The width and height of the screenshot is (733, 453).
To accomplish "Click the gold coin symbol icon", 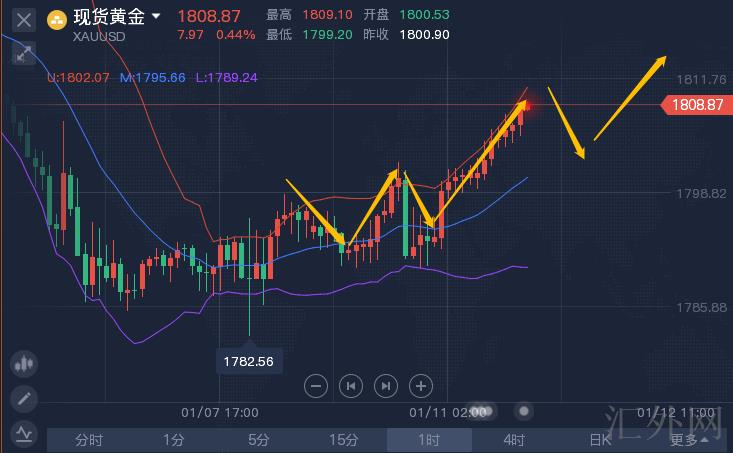I will (56, 17).
